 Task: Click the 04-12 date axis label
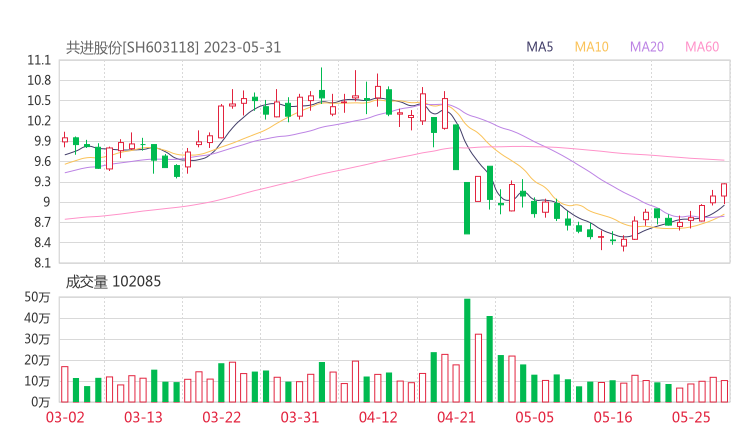pos(378,417)
